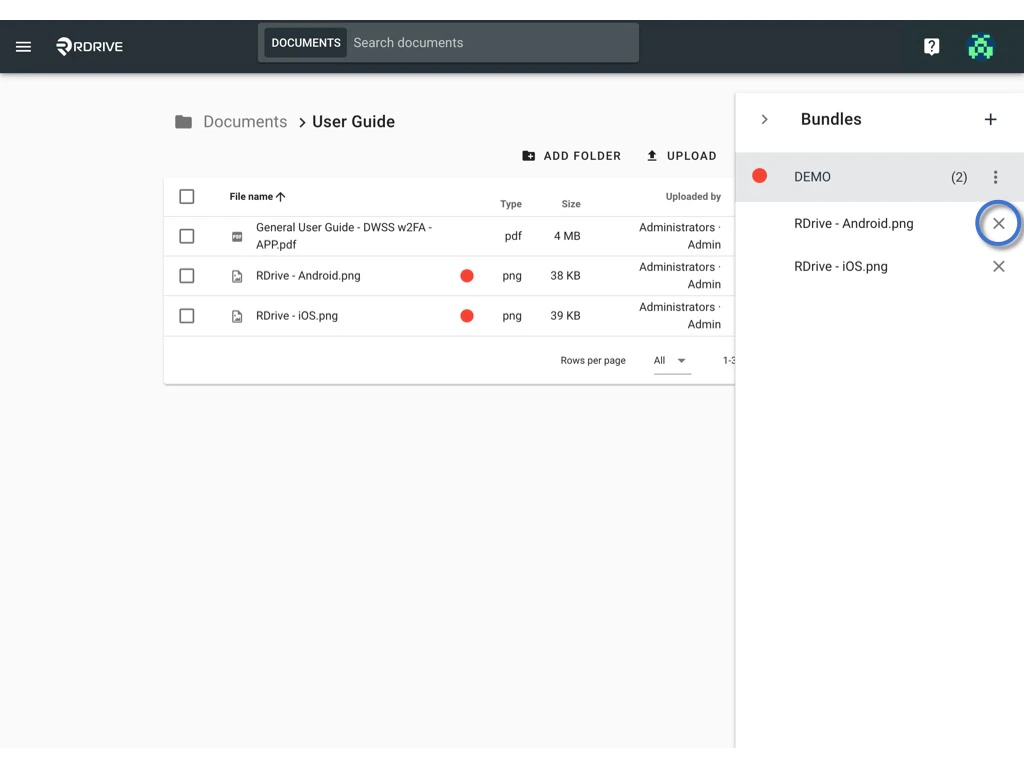The width and height of the screenshot is (1024, 768).
Task: Open the user profile avatar menu
Action: point(980,46)
